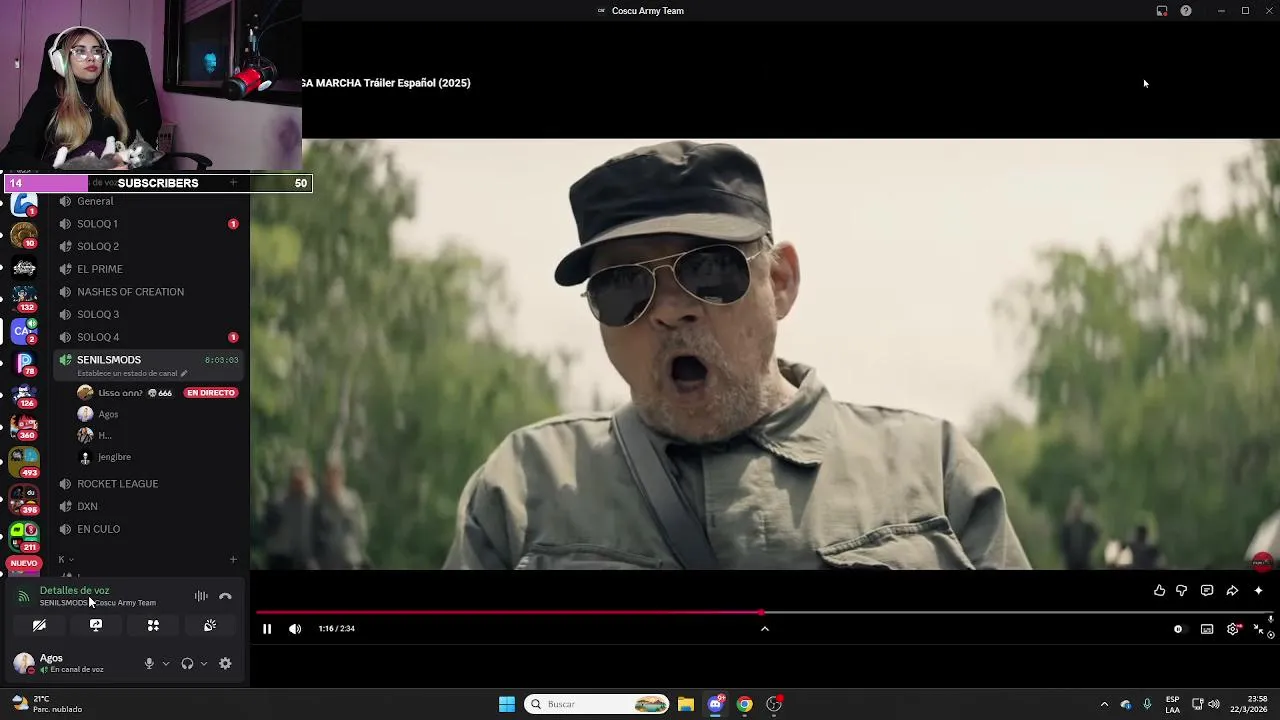Mute the Discord microphone
This screenshot has height=720, width=1280.
click(149, 664)
